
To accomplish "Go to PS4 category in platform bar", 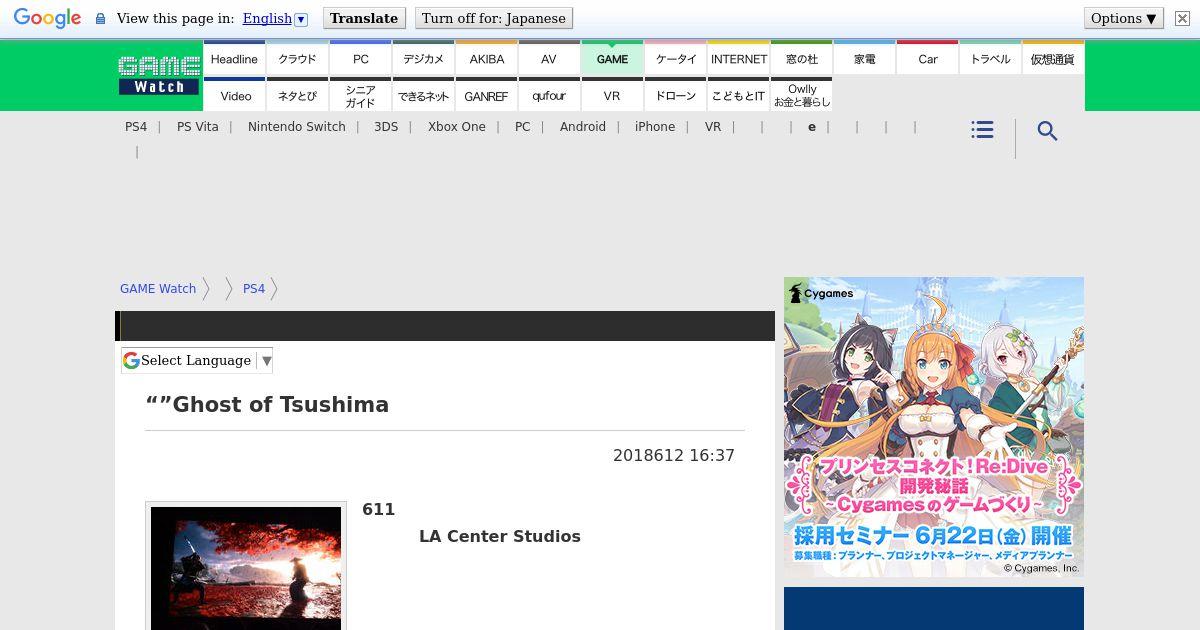I will click(136, 127).
